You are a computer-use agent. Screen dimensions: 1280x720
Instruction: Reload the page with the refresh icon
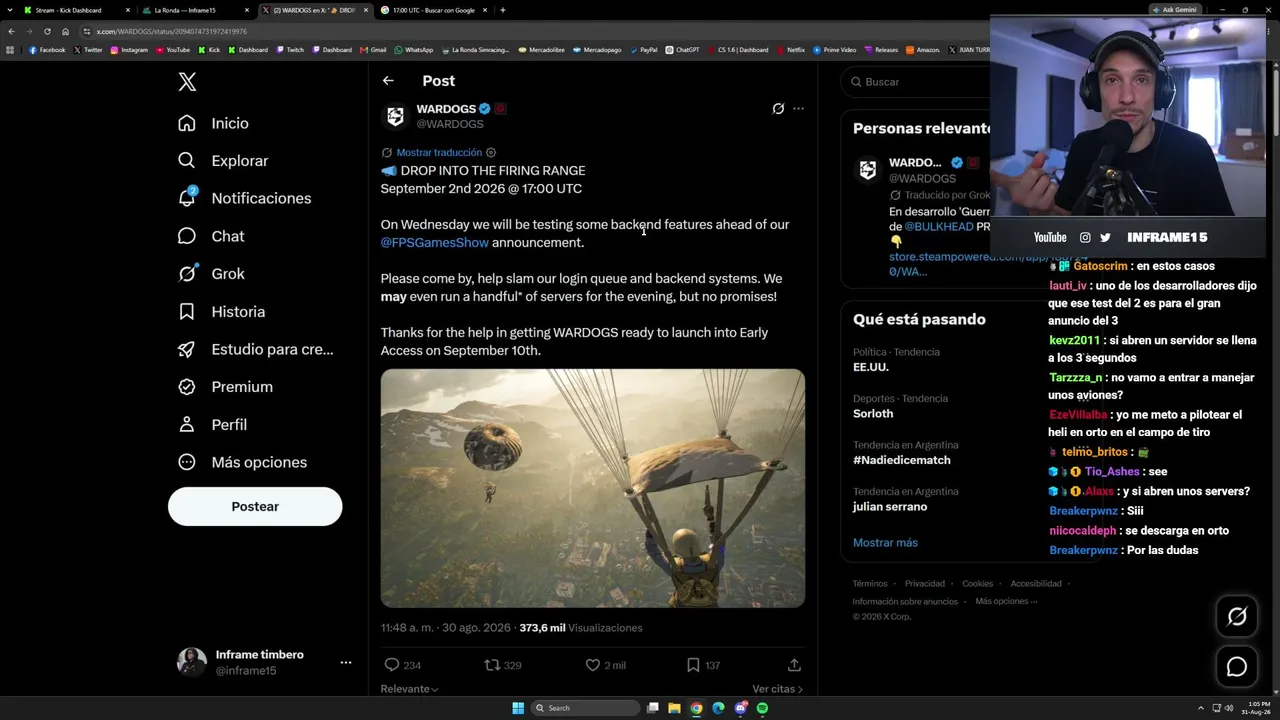(x=47, y=31)
